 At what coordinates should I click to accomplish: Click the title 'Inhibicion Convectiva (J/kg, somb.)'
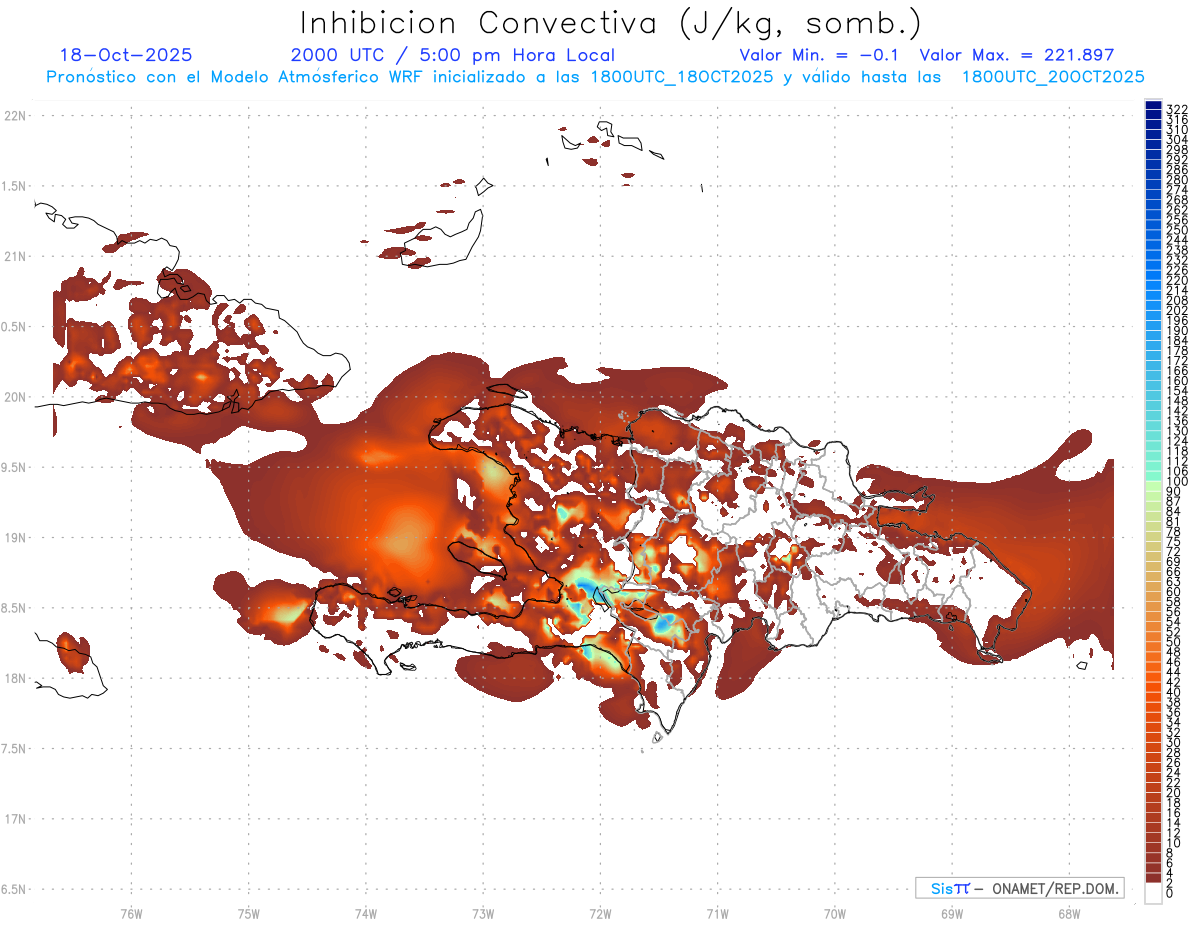(611, 24)
